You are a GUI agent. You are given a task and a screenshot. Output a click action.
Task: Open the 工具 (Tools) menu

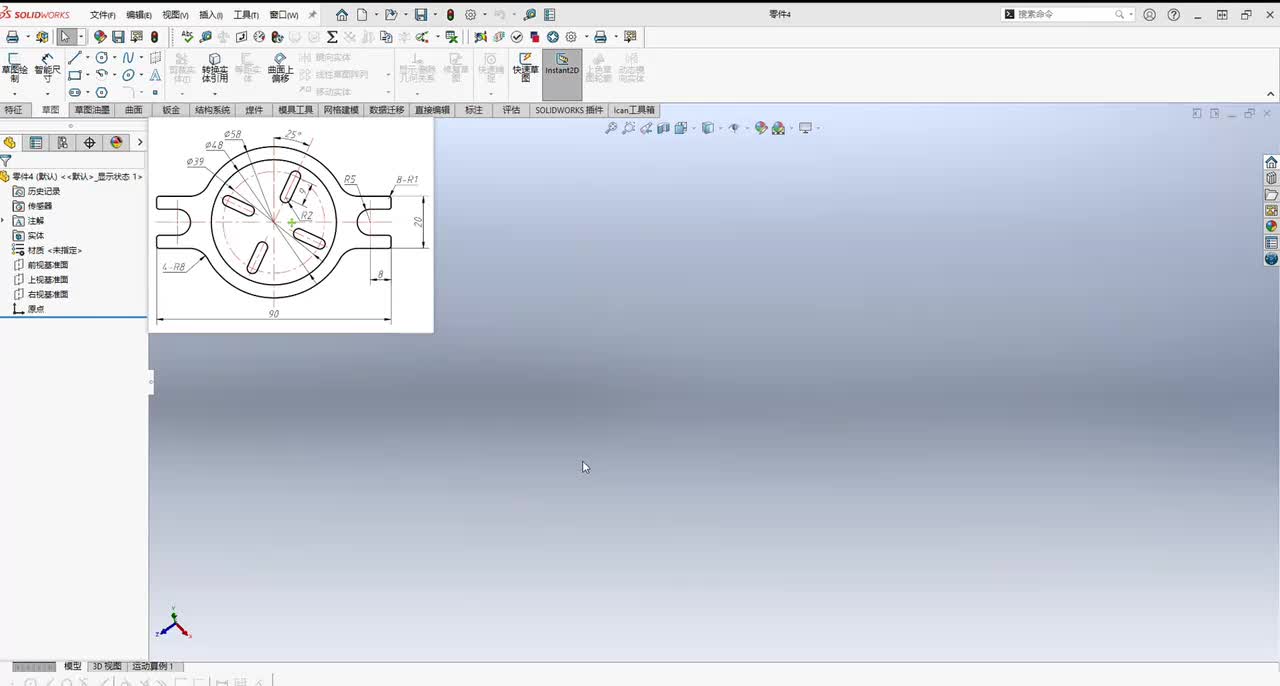246,15
